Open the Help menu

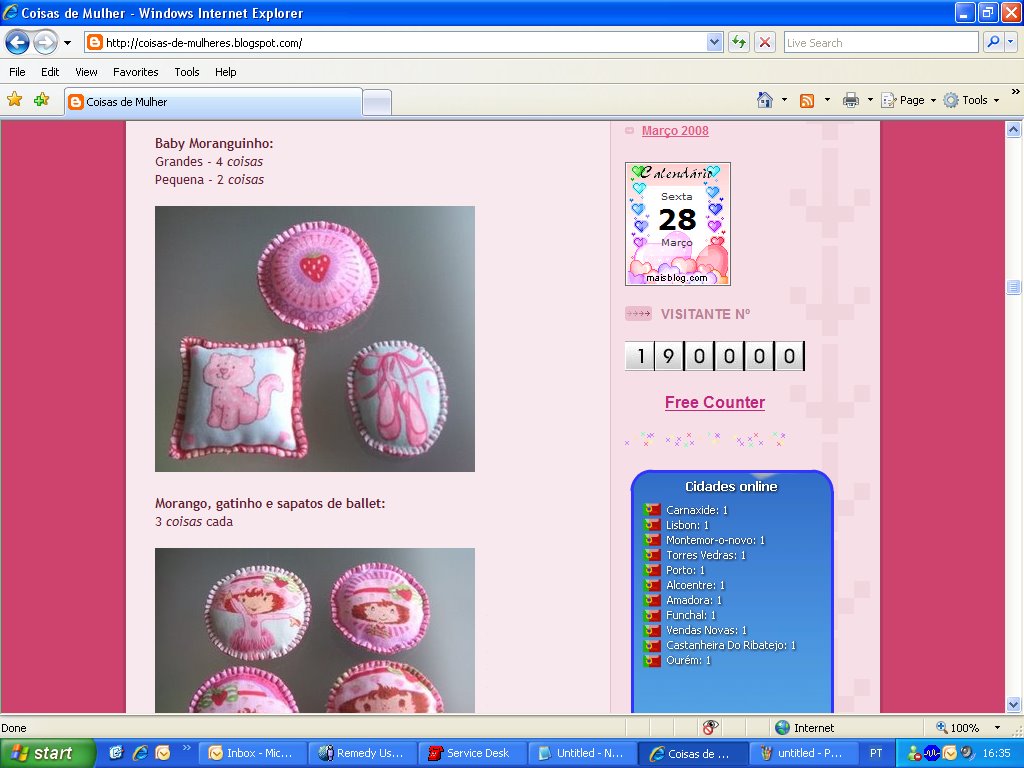(225, 72)
